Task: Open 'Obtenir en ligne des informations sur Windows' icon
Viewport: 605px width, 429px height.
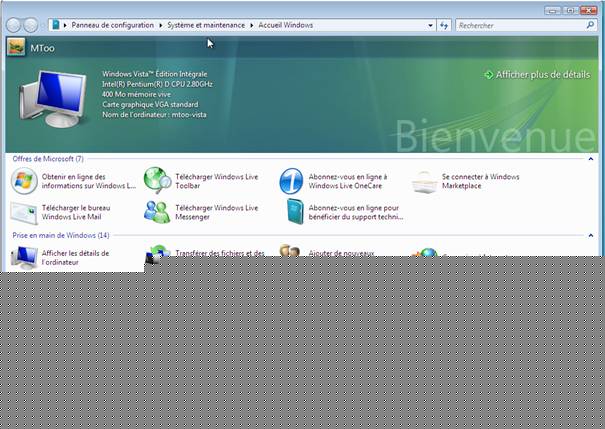Action: tap(24, 181)
